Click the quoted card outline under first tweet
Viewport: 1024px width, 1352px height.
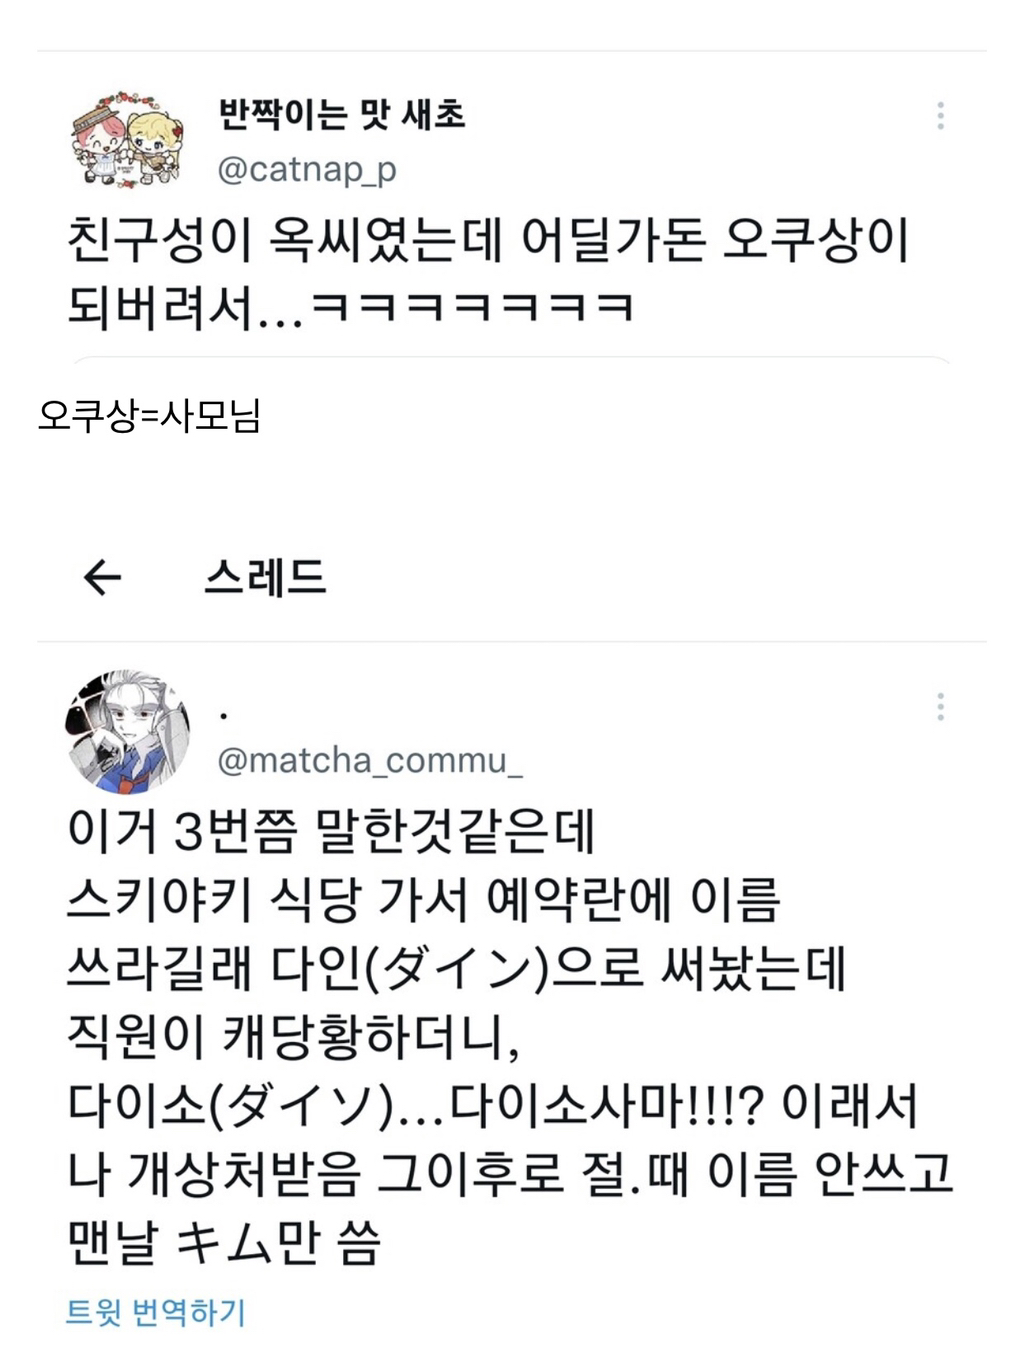[512, 360]
